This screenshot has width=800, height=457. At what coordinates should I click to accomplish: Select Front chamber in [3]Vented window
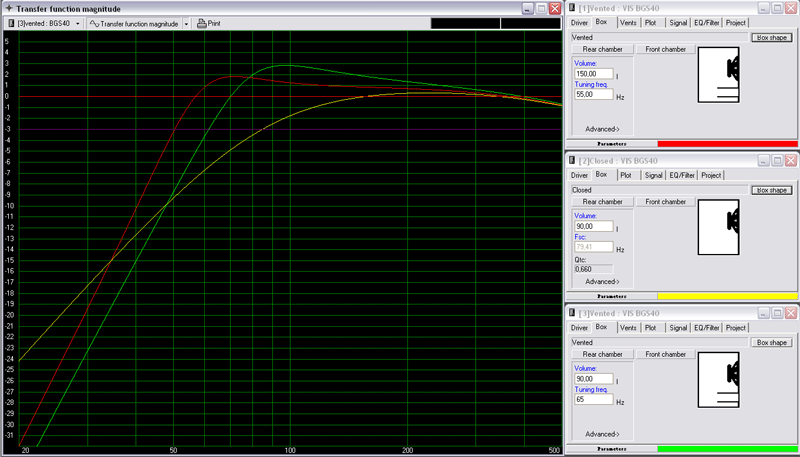pyautogui.click(x=665, y=354)
